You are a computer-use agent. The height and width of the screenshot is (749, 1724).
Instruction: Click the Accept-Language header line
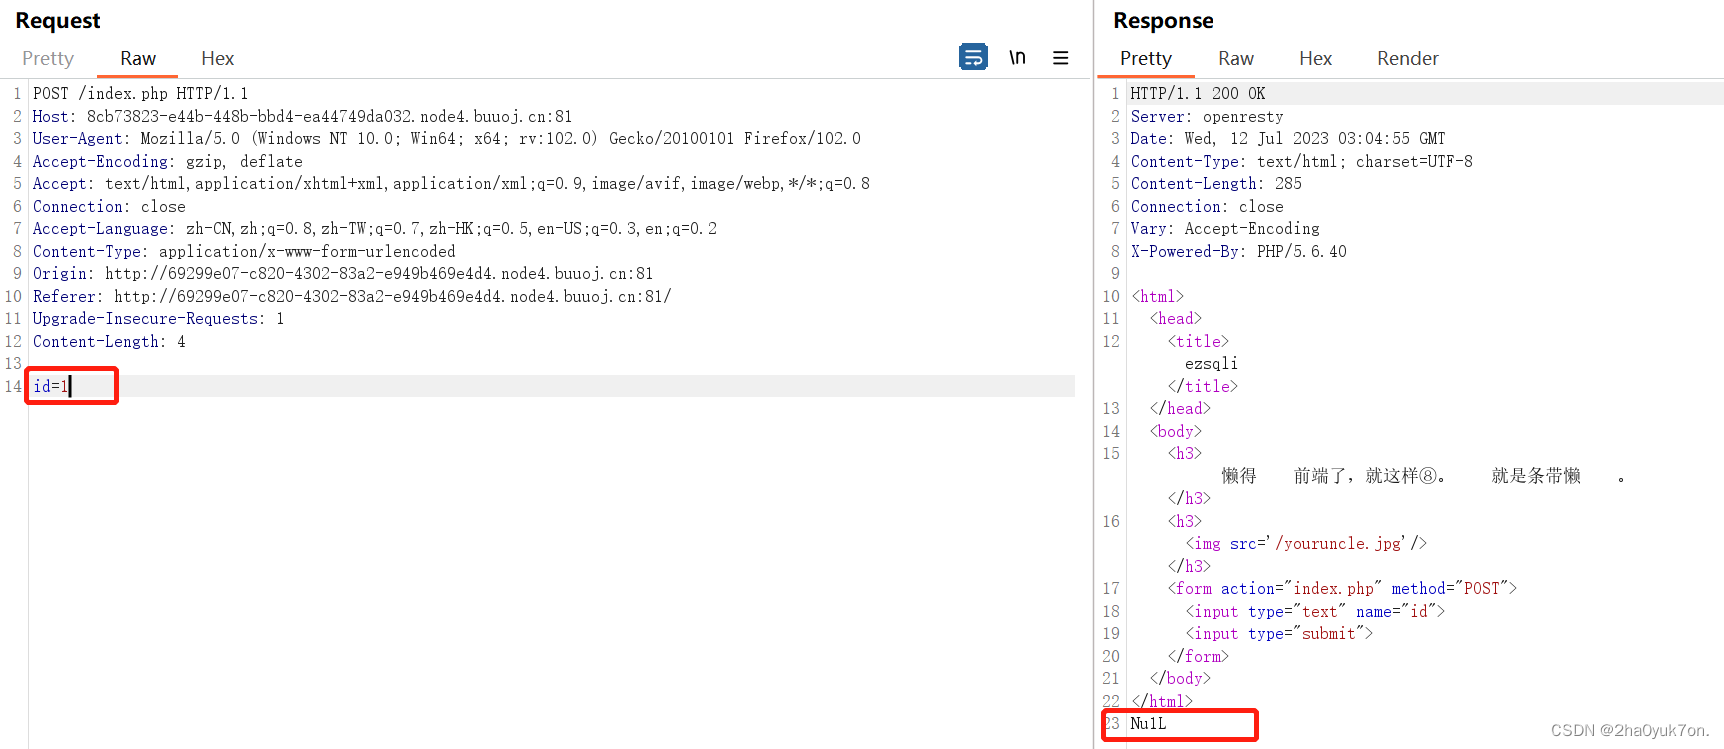(375, 228)
